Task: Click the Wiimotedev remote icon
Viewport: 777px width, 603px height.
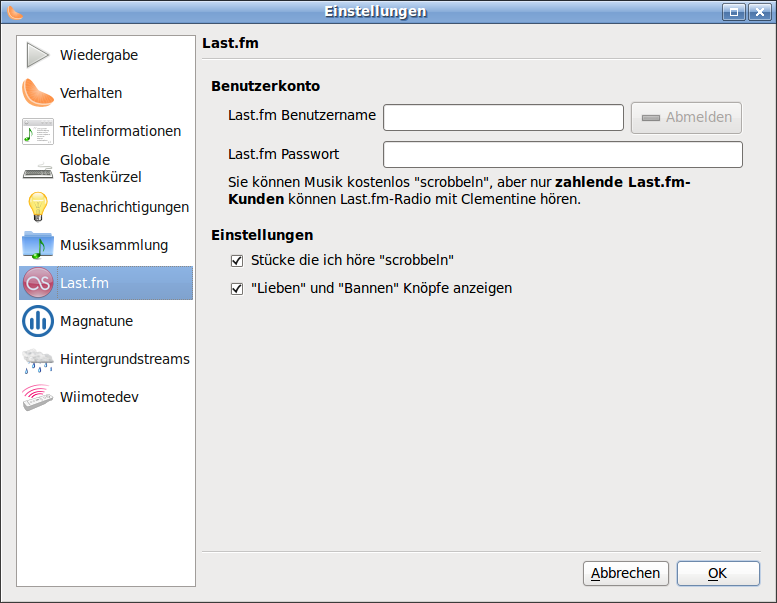Action: (x=38, y=397)
